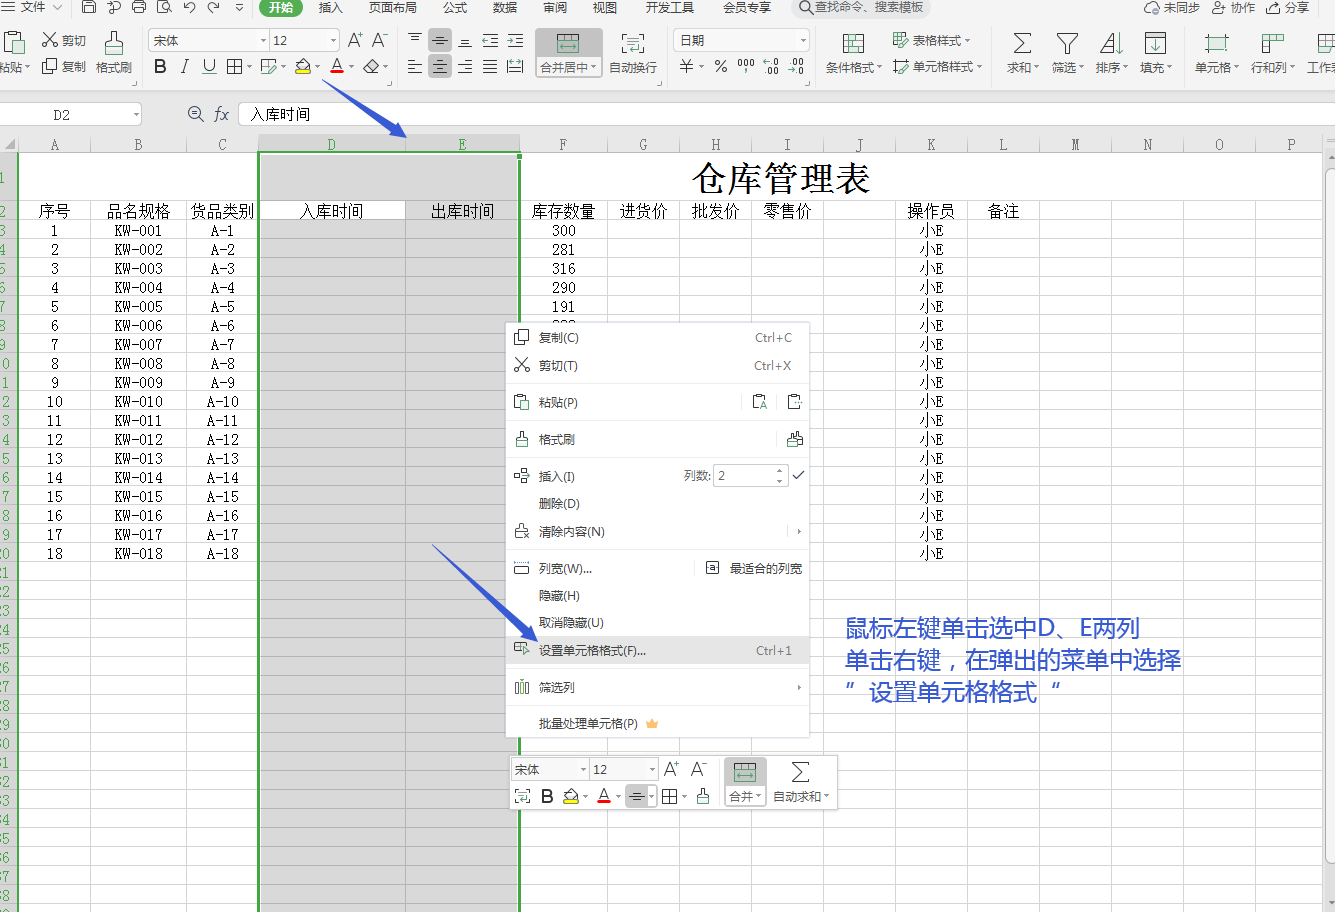The image size is (1335, 912).
Task: Click the 分享 (Share) button
Action: pyautogui.click(x=1288, y=8)
